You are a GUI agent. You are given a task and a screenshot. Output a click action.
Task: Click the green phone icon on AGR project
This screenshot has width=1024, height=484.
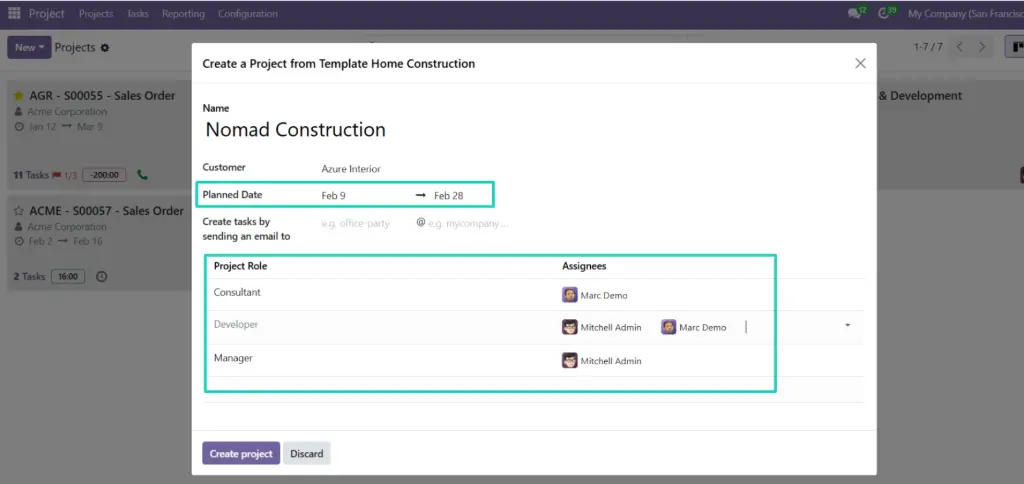tap(142, 174)
